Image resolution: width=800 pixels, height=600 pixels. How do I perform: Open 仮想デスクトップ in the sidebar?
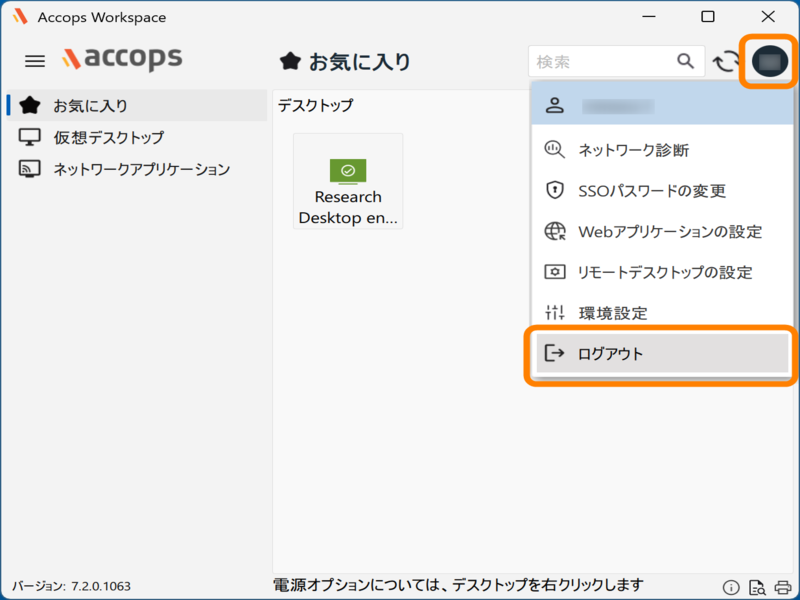pos(137,137)
